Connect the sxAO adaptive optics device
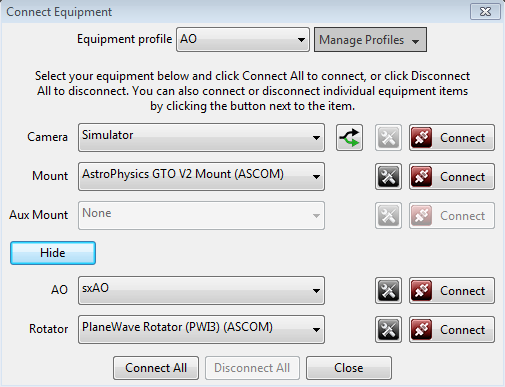 coord(452,291)
